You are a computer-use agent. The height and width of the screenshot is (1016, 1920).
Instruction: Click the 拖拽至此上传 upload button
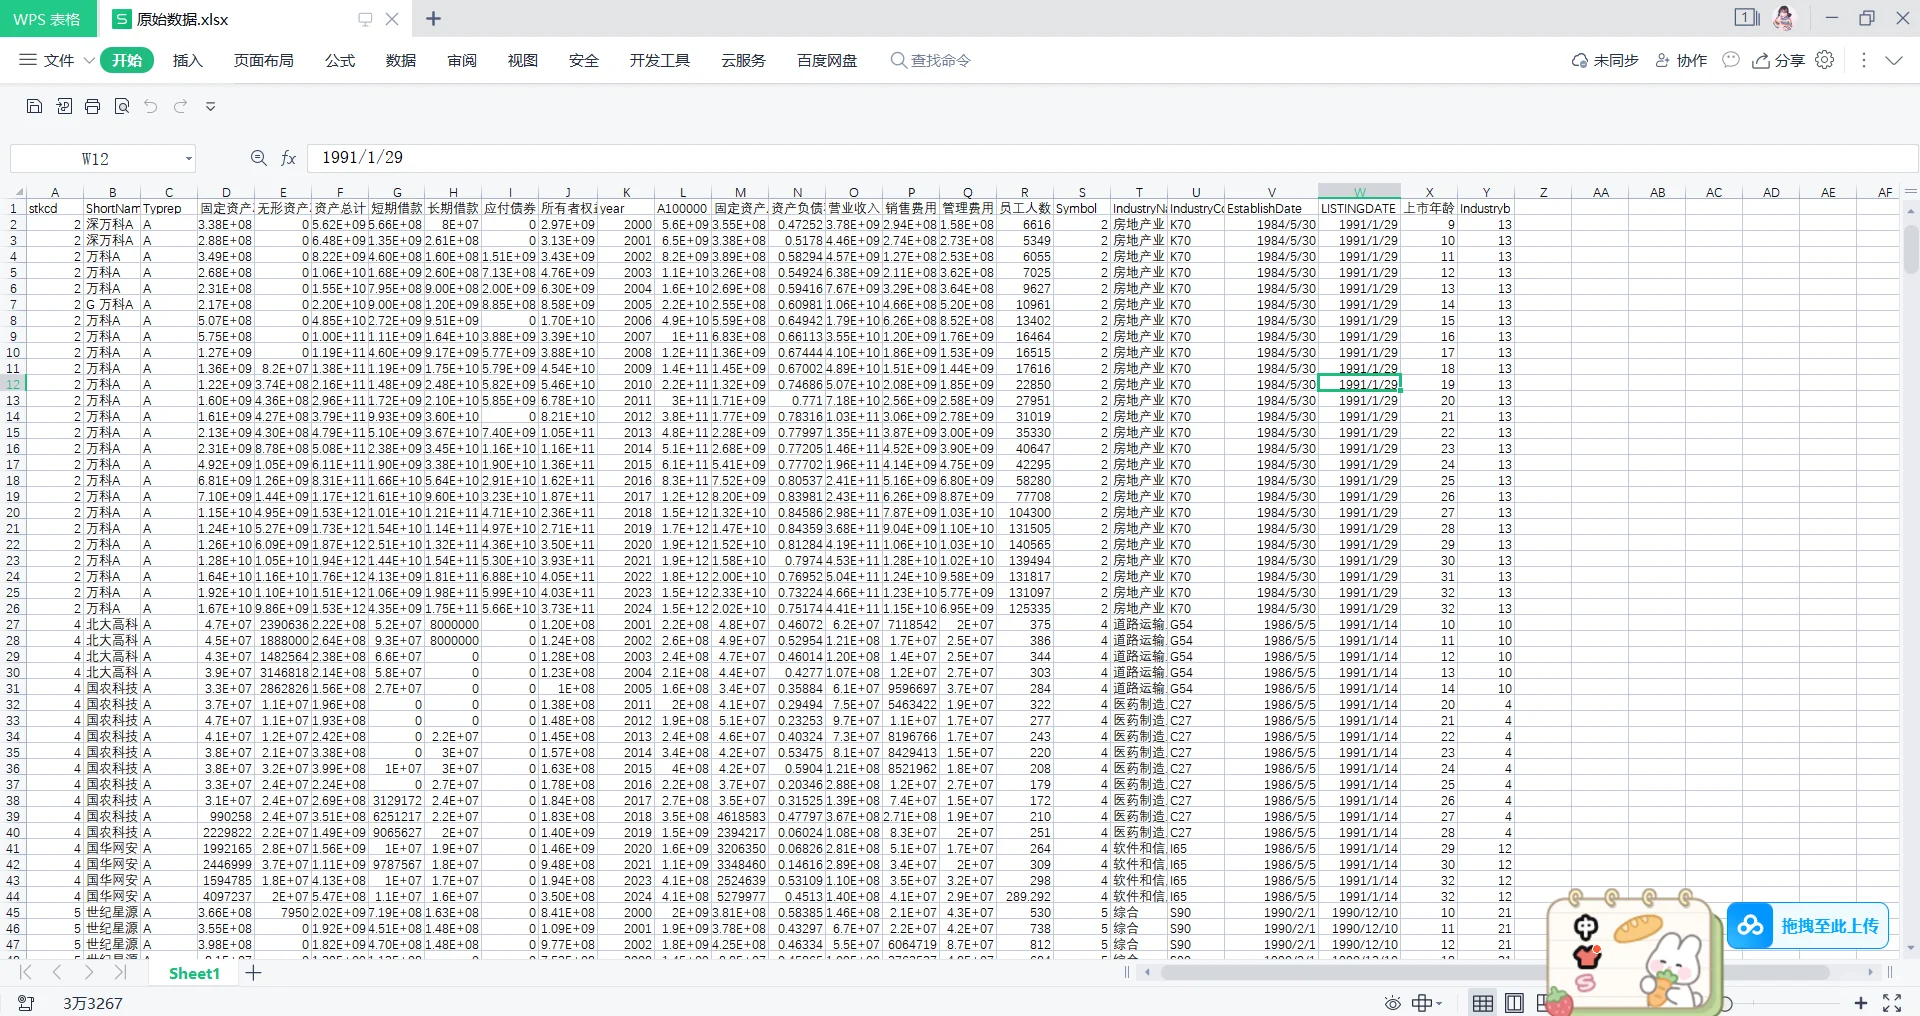[x=1808, y=926]
